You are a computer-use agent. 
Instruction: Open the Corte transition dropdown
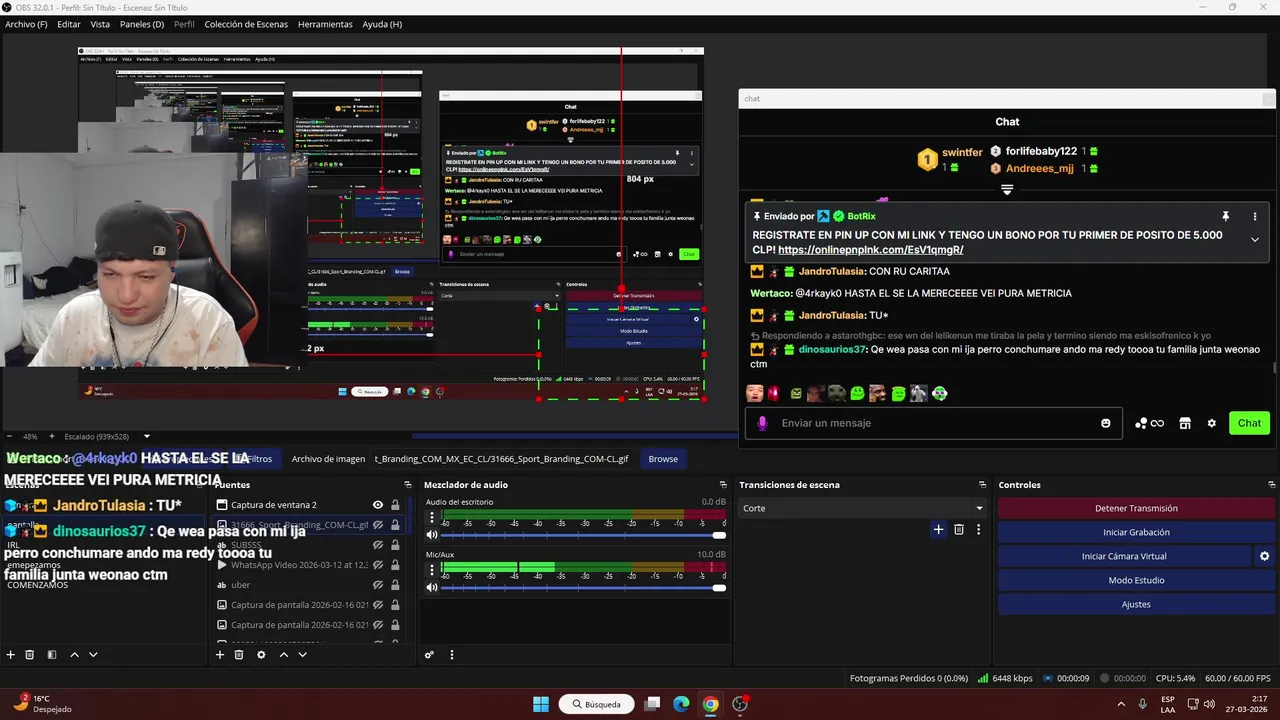coord(862,508)
